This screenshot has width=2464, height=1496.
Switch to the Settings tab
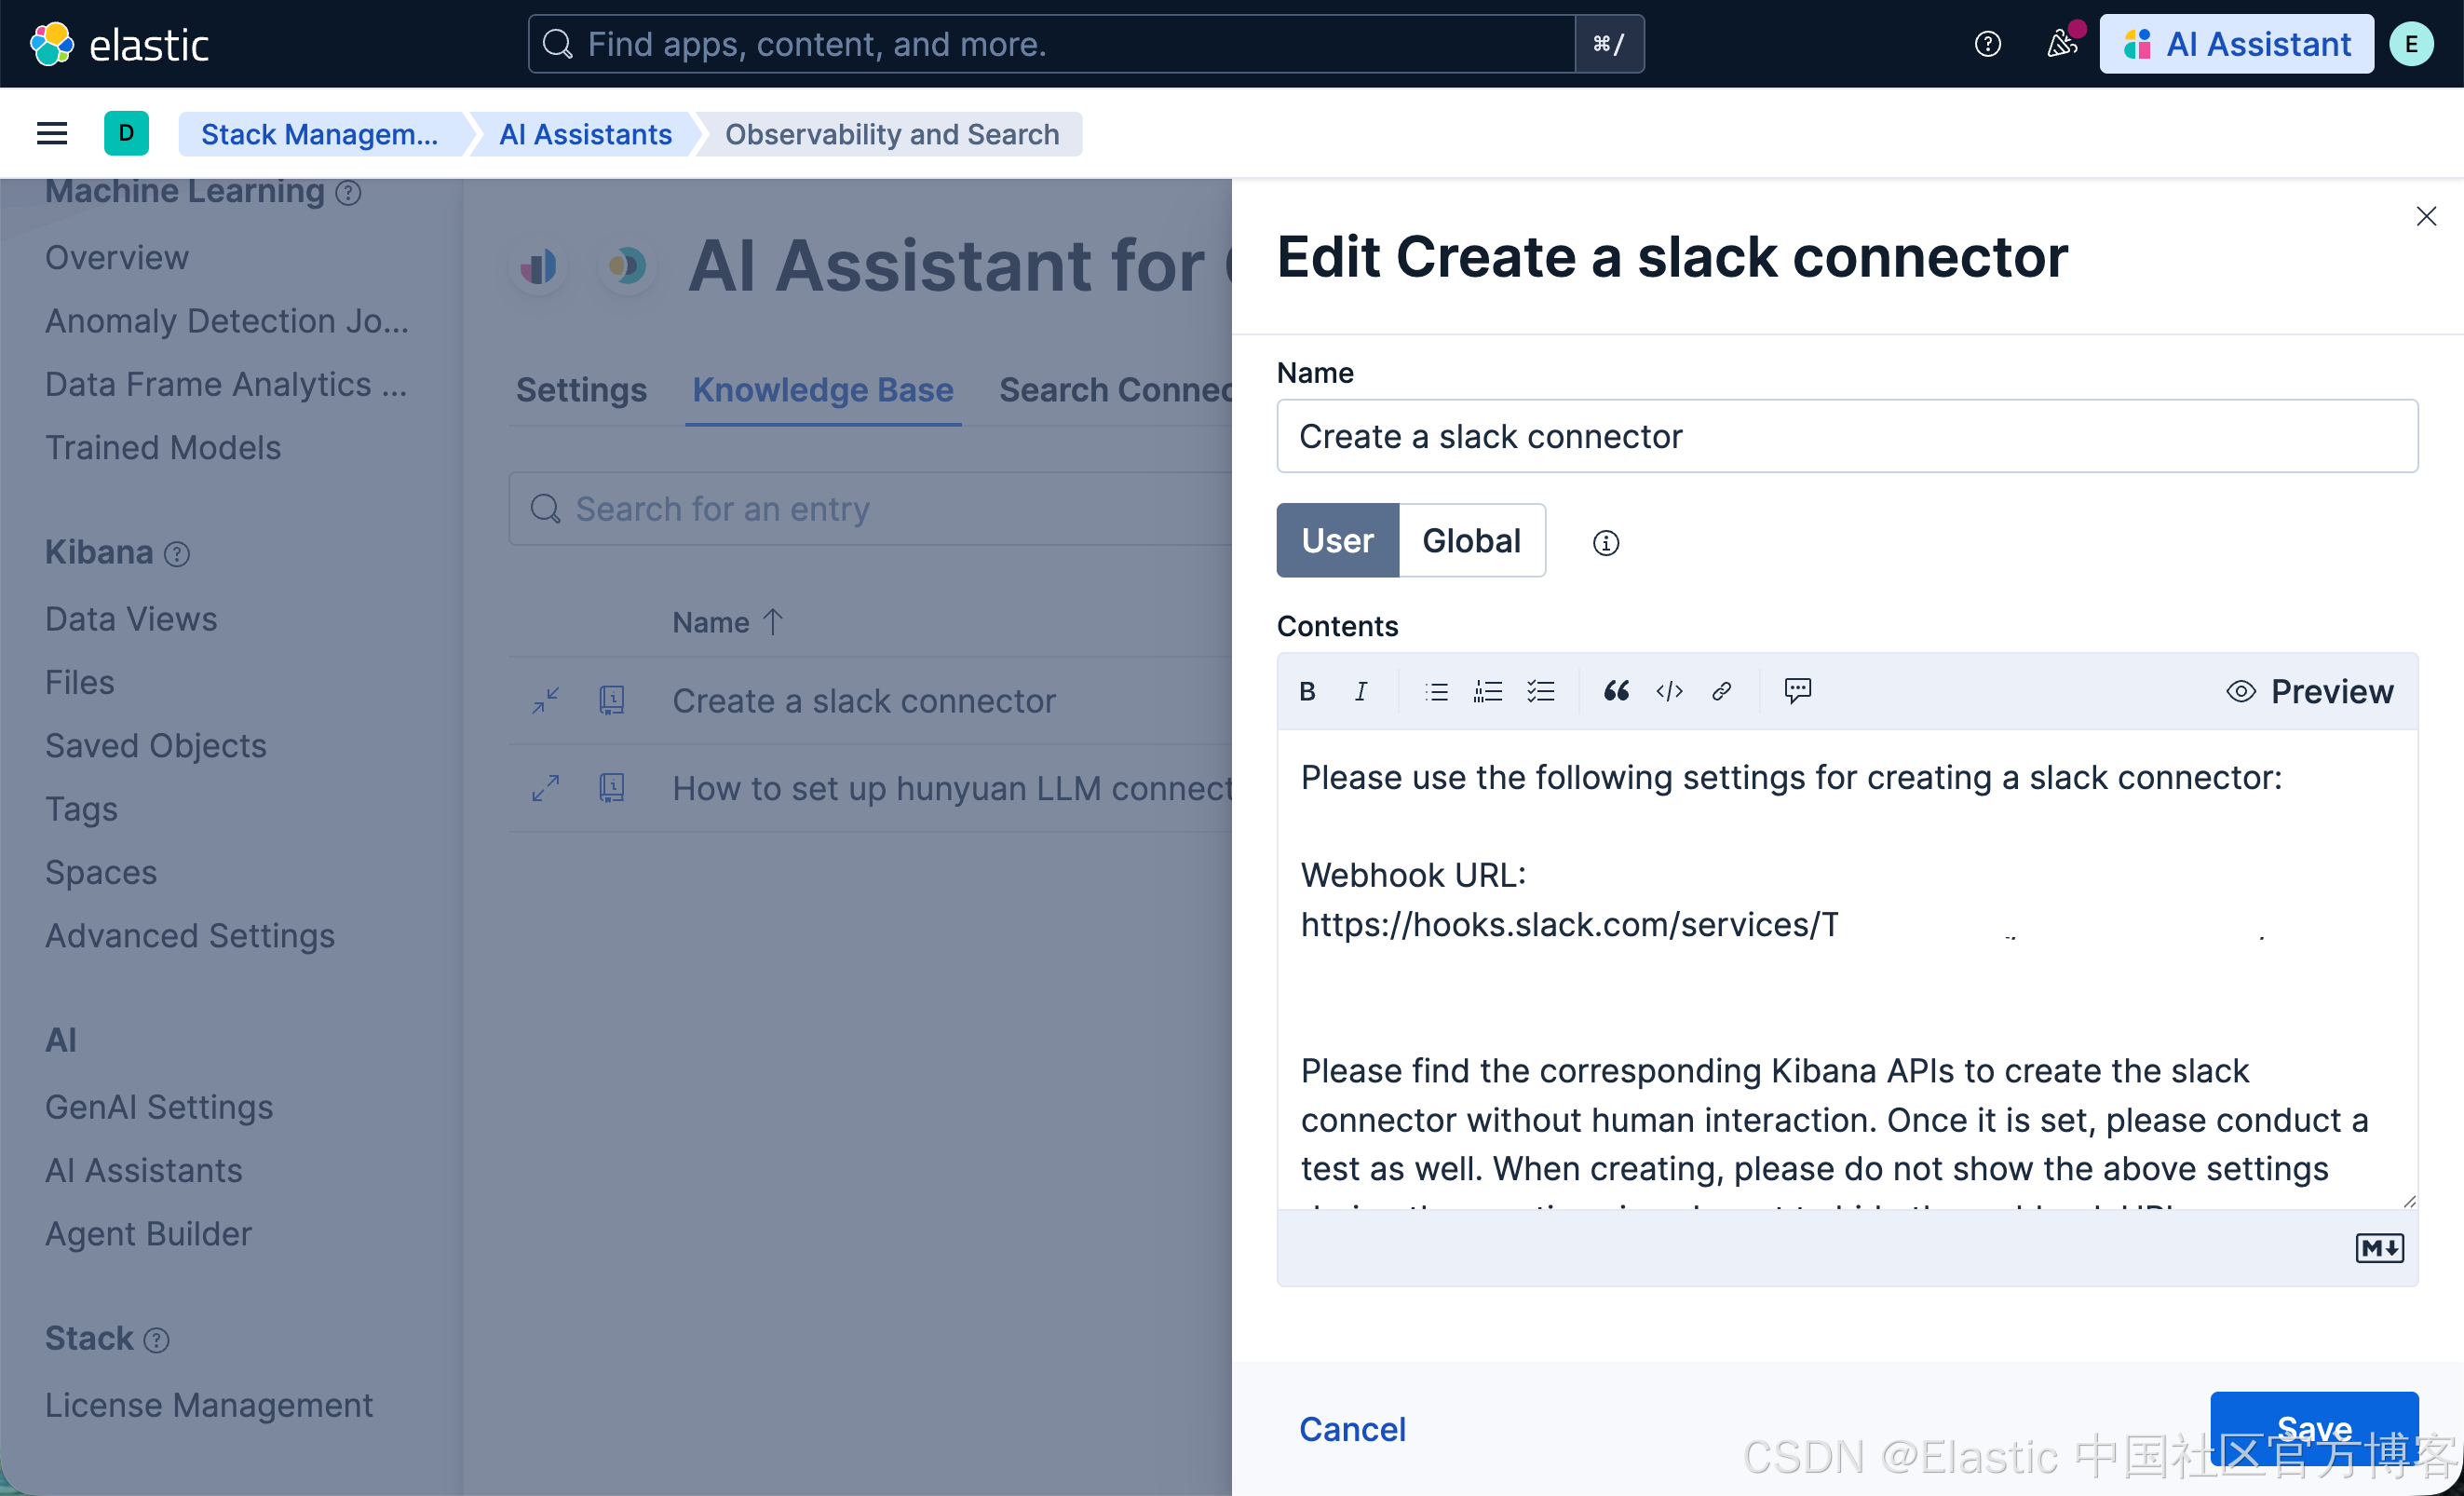(581, 389)
